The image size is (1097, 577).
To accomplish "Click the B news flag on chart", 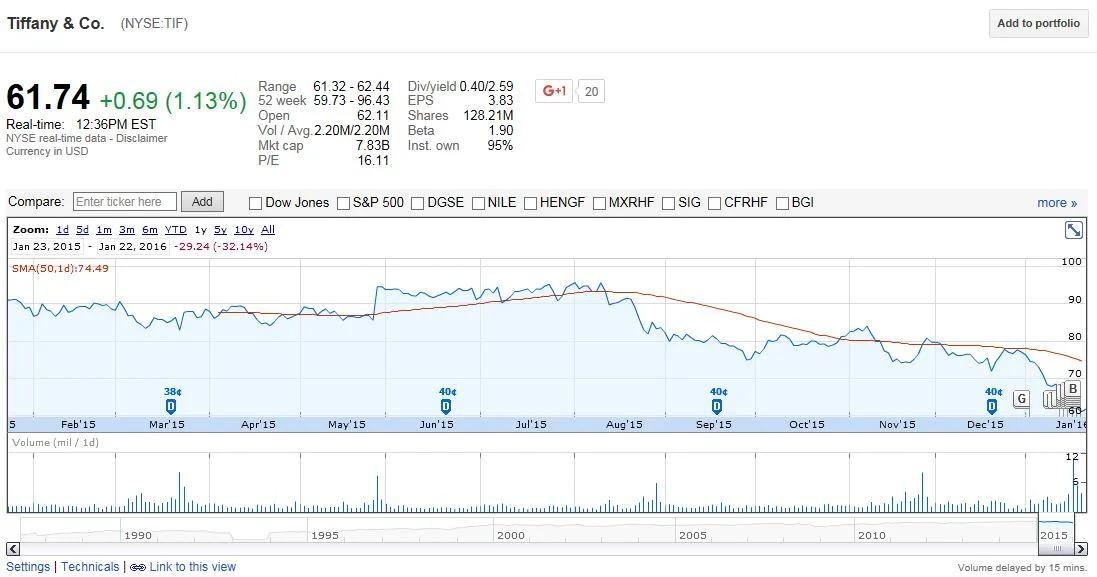I will [1073, 390].
